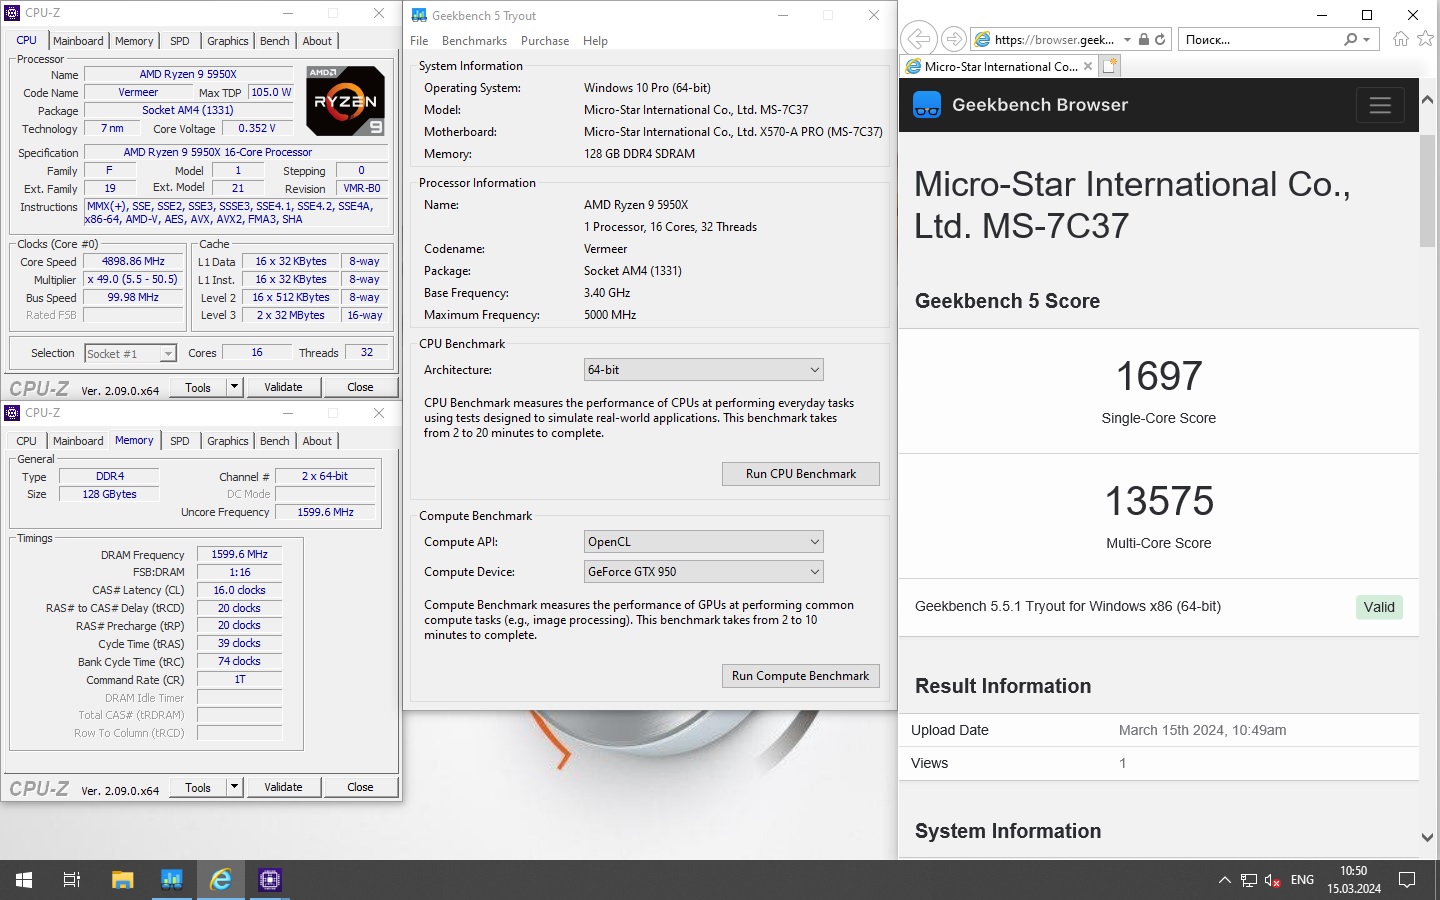The height and width of the screenshot is (900, 1440).
Task: Open the browser search provider dropdown arrow
Action: (x=1368, y=39)
